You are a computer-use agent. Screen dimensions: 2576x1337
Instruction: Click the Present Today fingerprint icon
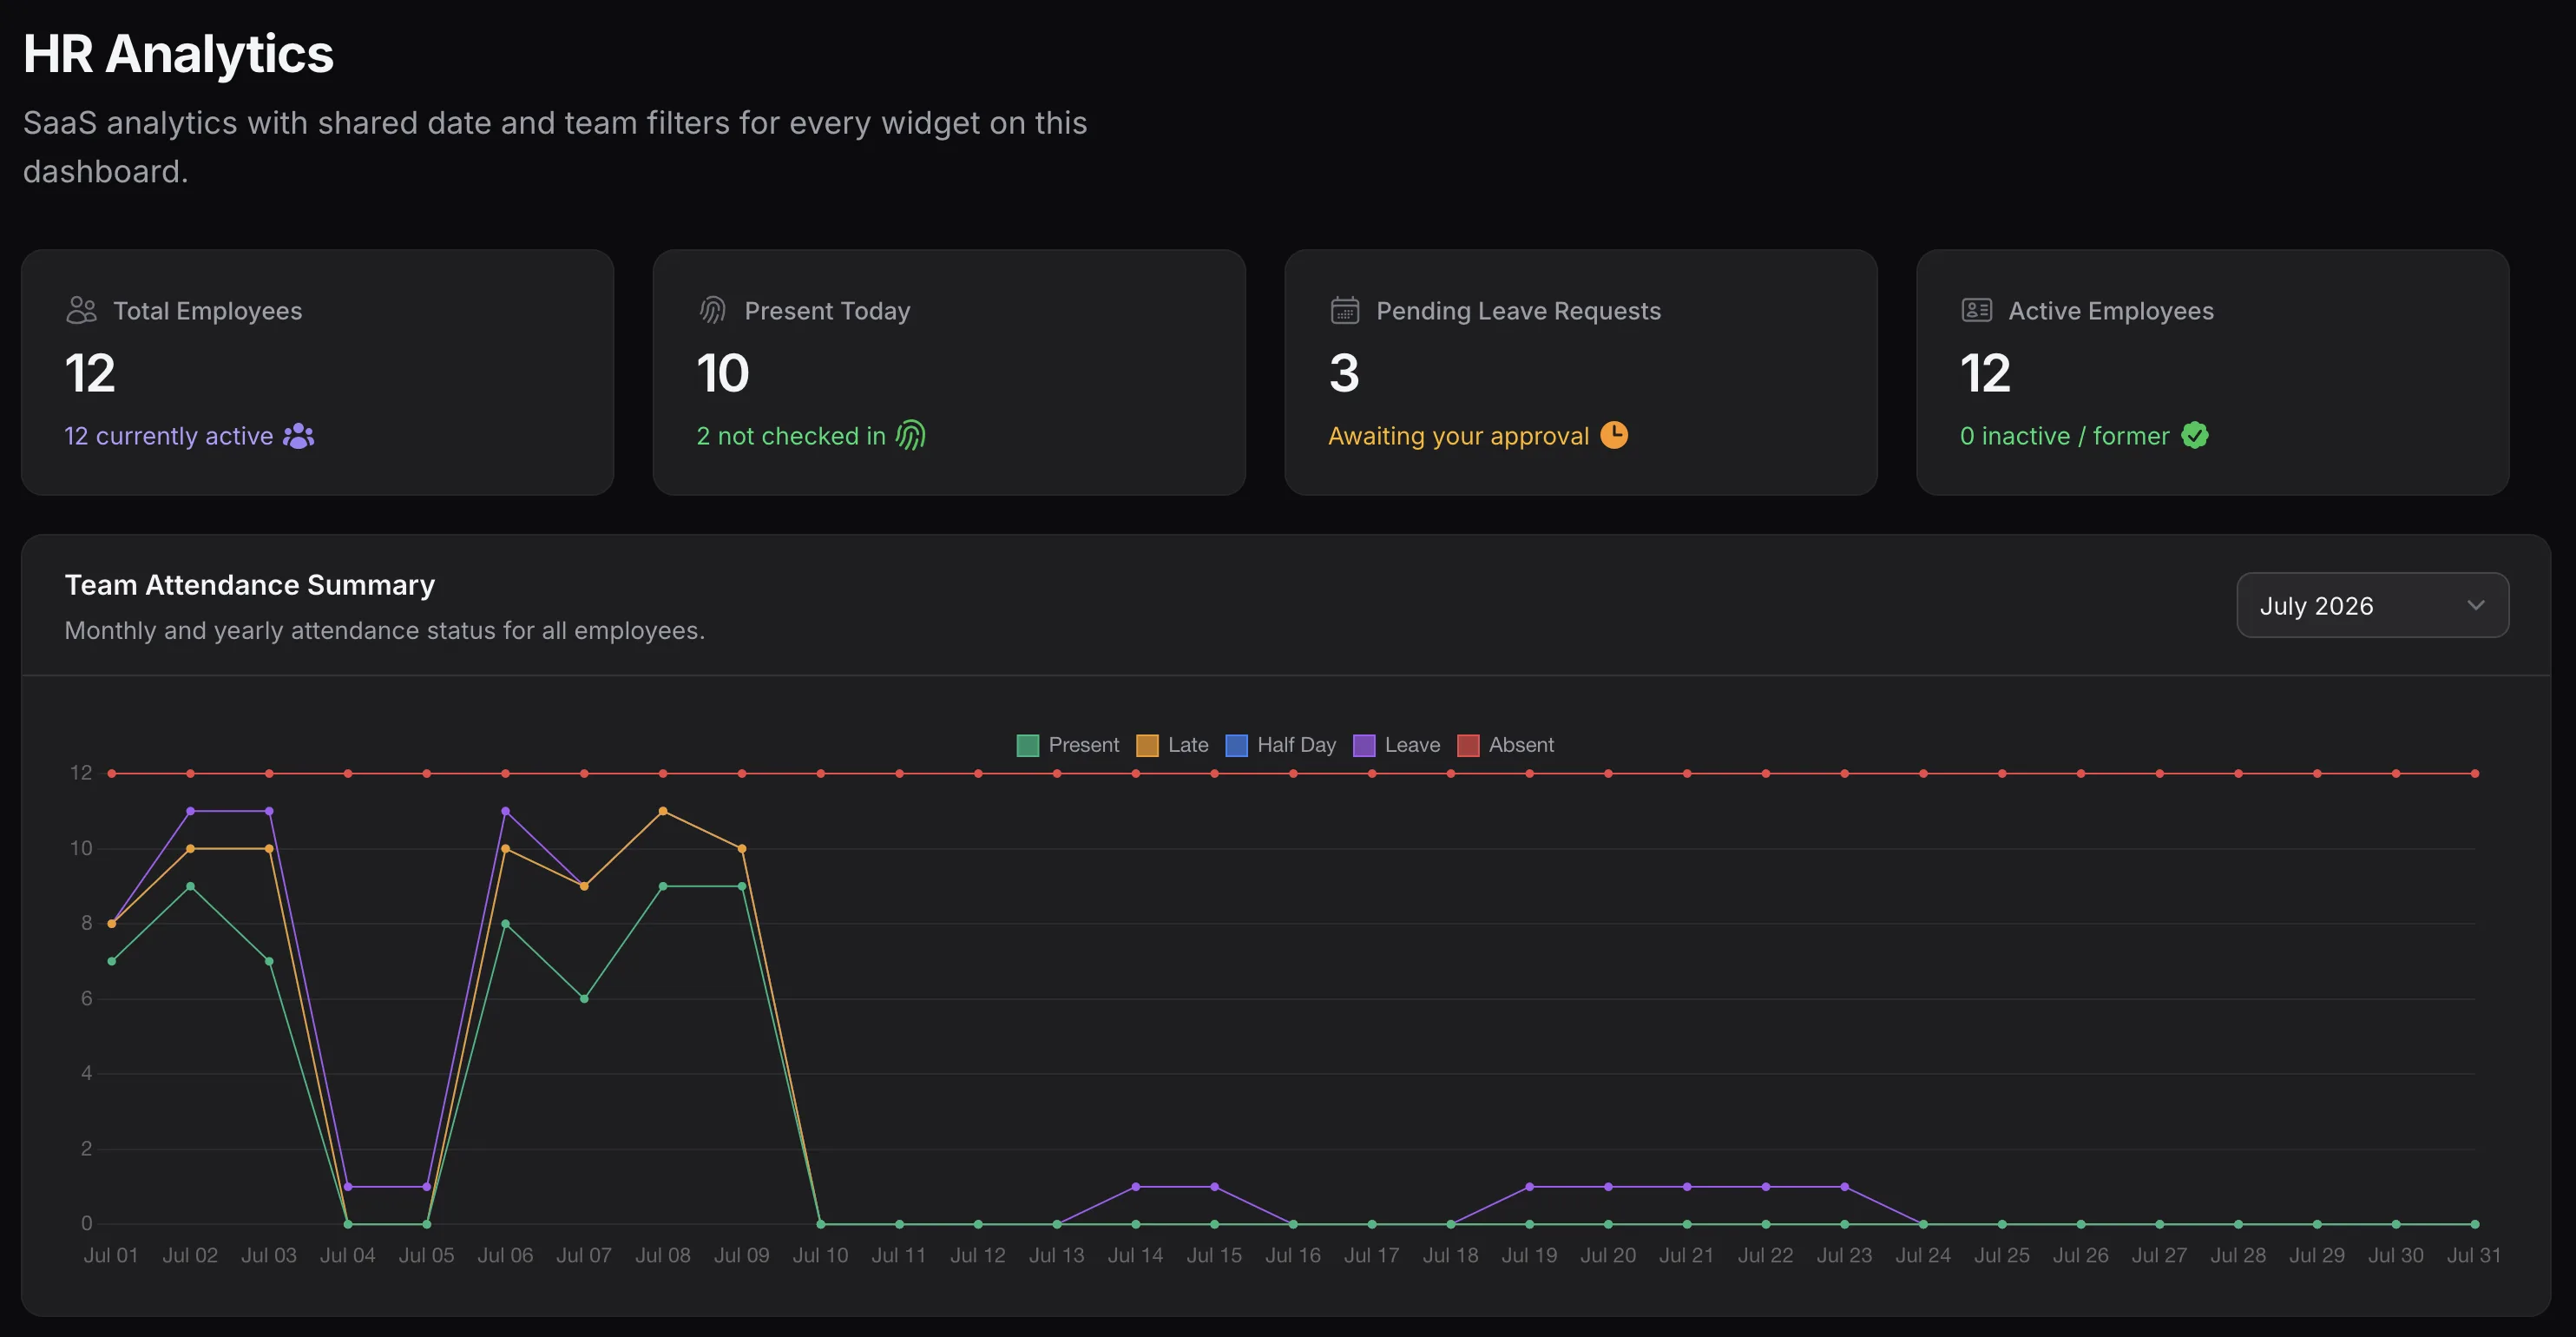click(x=713, y=311)
